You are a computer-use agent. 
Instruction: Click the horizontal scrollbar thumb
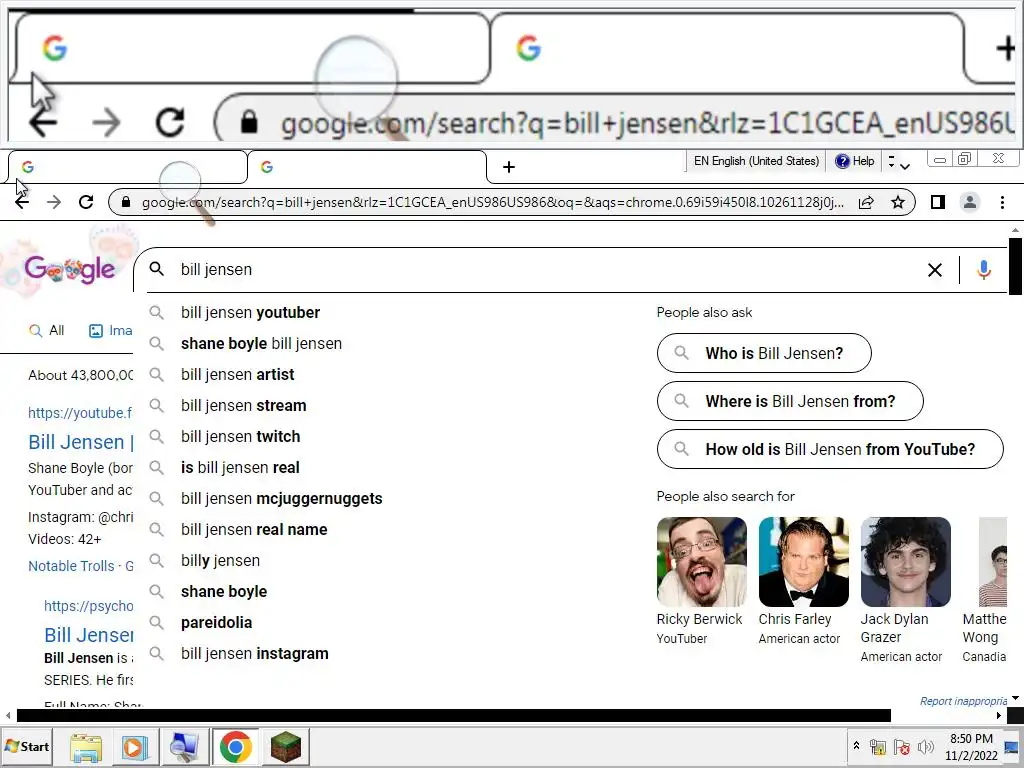point(453,716)
